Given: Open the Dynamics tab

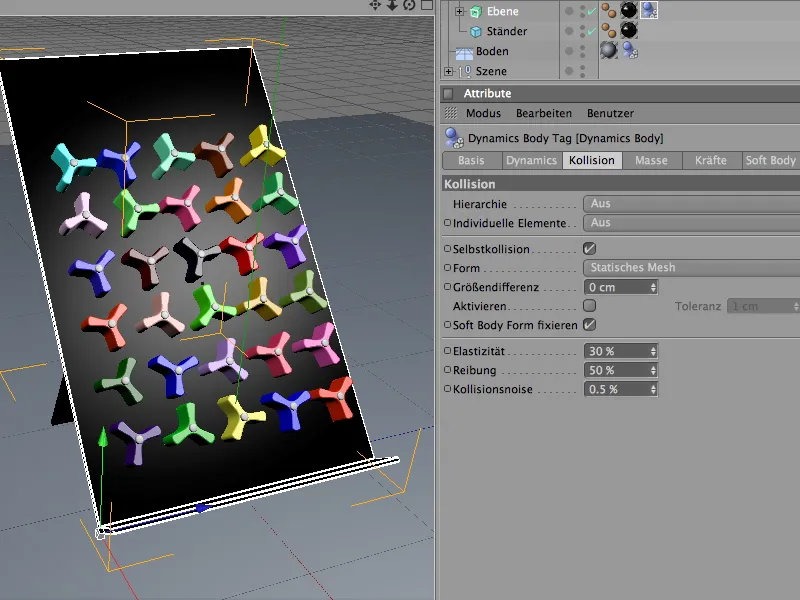Looking at the screenshot, I should tap(531, 161).
